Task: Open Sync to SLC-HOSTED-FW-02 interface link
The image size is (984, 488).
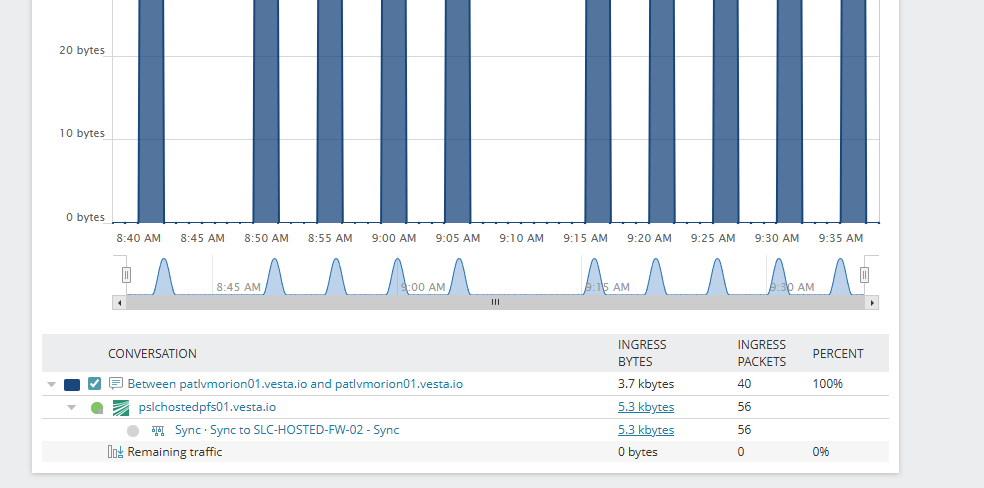Action: click(x=287, y=430)
